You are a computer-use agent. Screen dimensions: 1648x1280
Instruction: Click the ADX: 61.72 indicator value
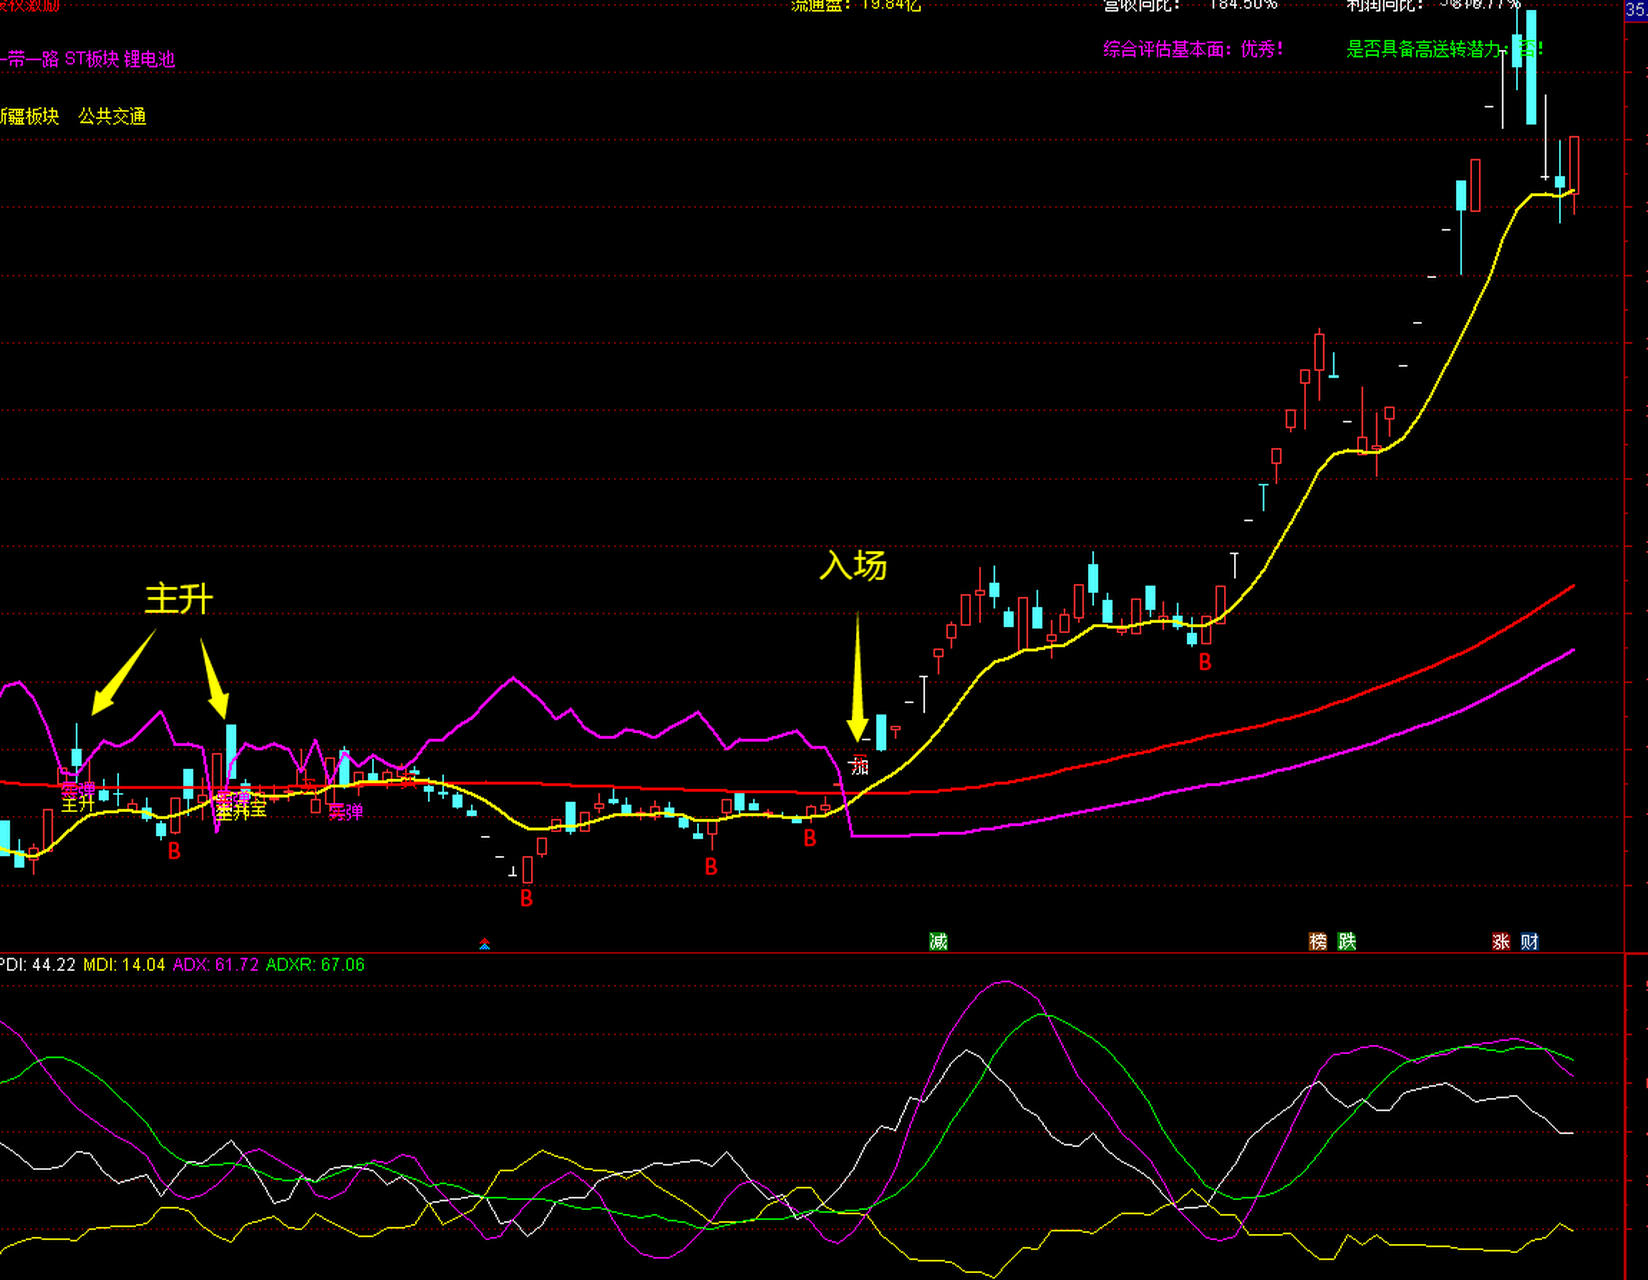coord(216,965)
